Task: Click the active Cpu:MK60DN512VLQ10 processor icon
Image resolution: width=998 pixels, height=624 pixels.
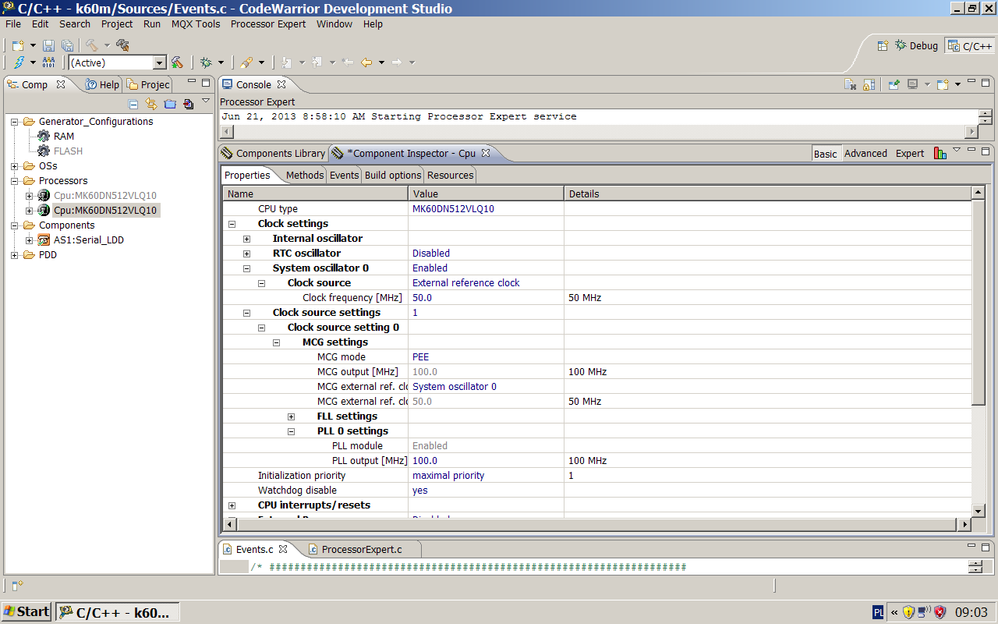Action: tap(43, 210)
